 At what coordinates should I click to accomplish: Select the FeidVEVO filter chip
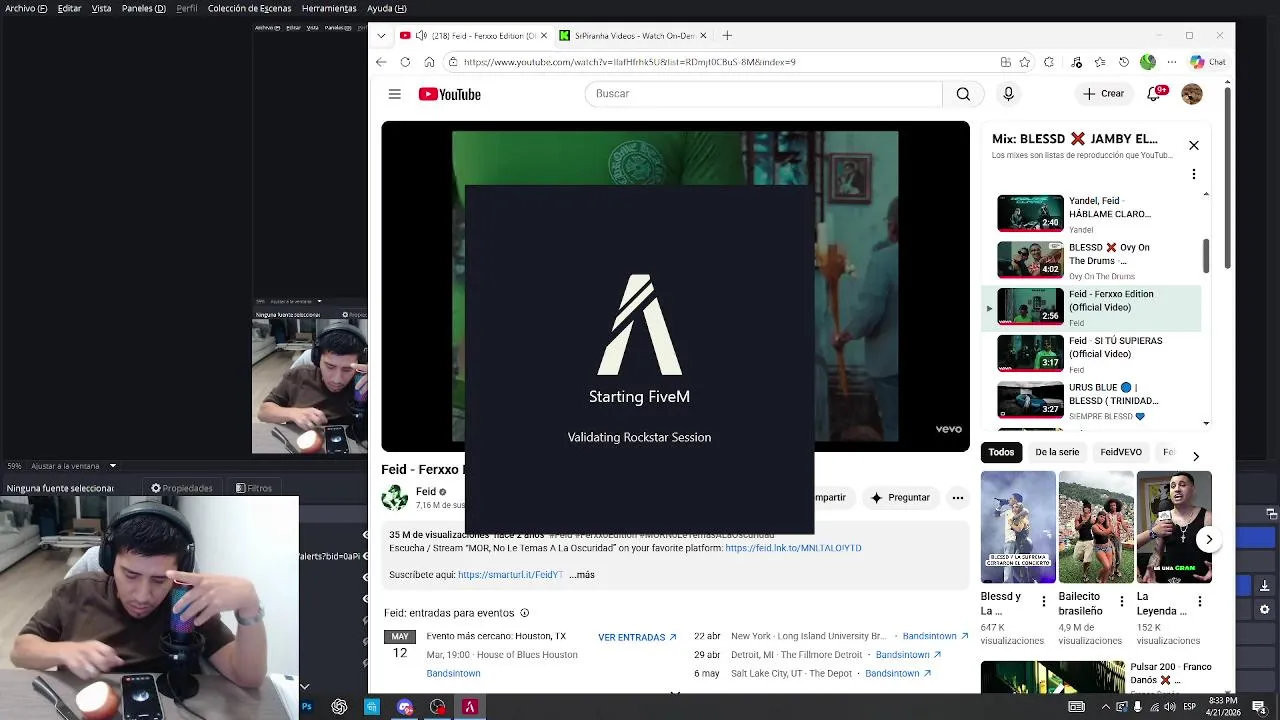click(x=1121, y=452)
